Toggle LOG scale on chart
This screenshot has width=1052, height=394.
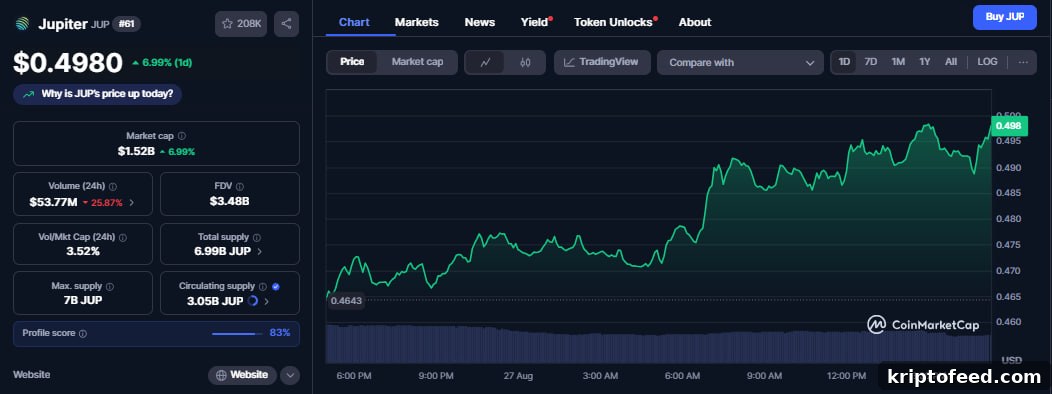tap(987, 62)
